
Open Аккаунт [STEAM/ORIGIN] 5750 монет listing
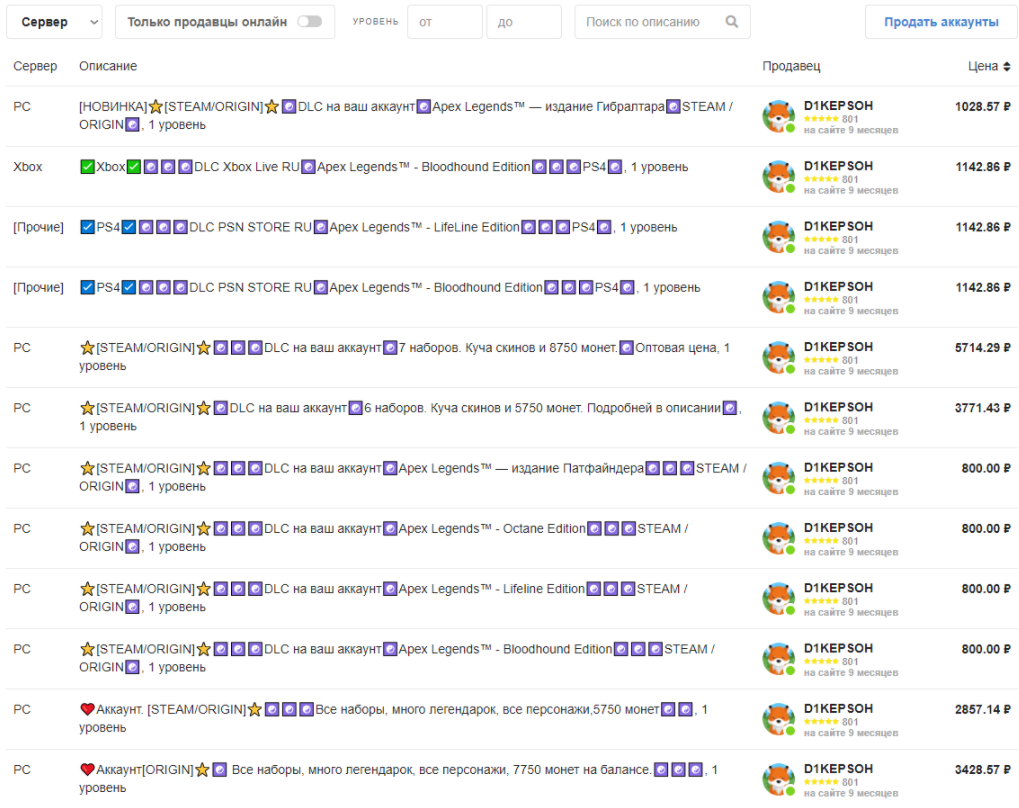coord(393,718)
